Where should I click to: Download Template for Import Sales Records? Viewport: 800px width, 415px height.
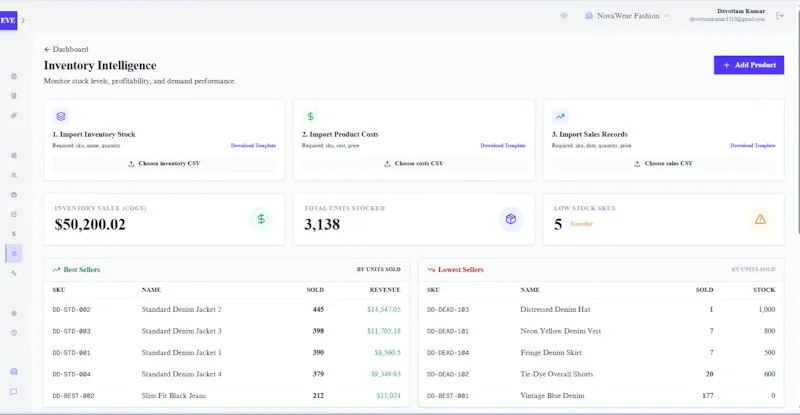[x=753, y=145]
